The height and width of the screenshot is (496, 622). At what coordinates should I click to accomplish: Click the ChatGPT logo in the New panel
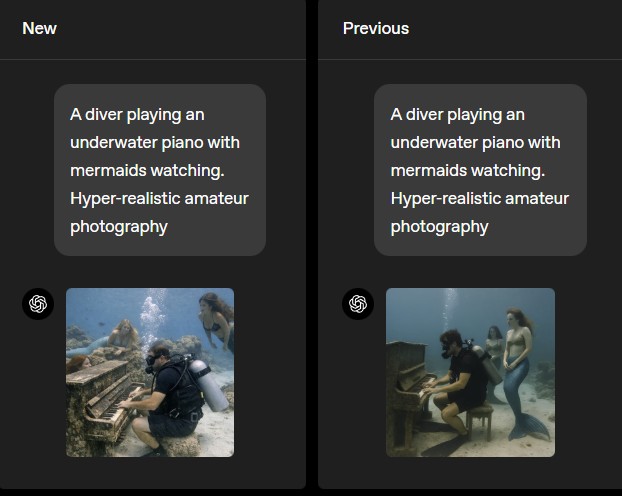(38, 304)
